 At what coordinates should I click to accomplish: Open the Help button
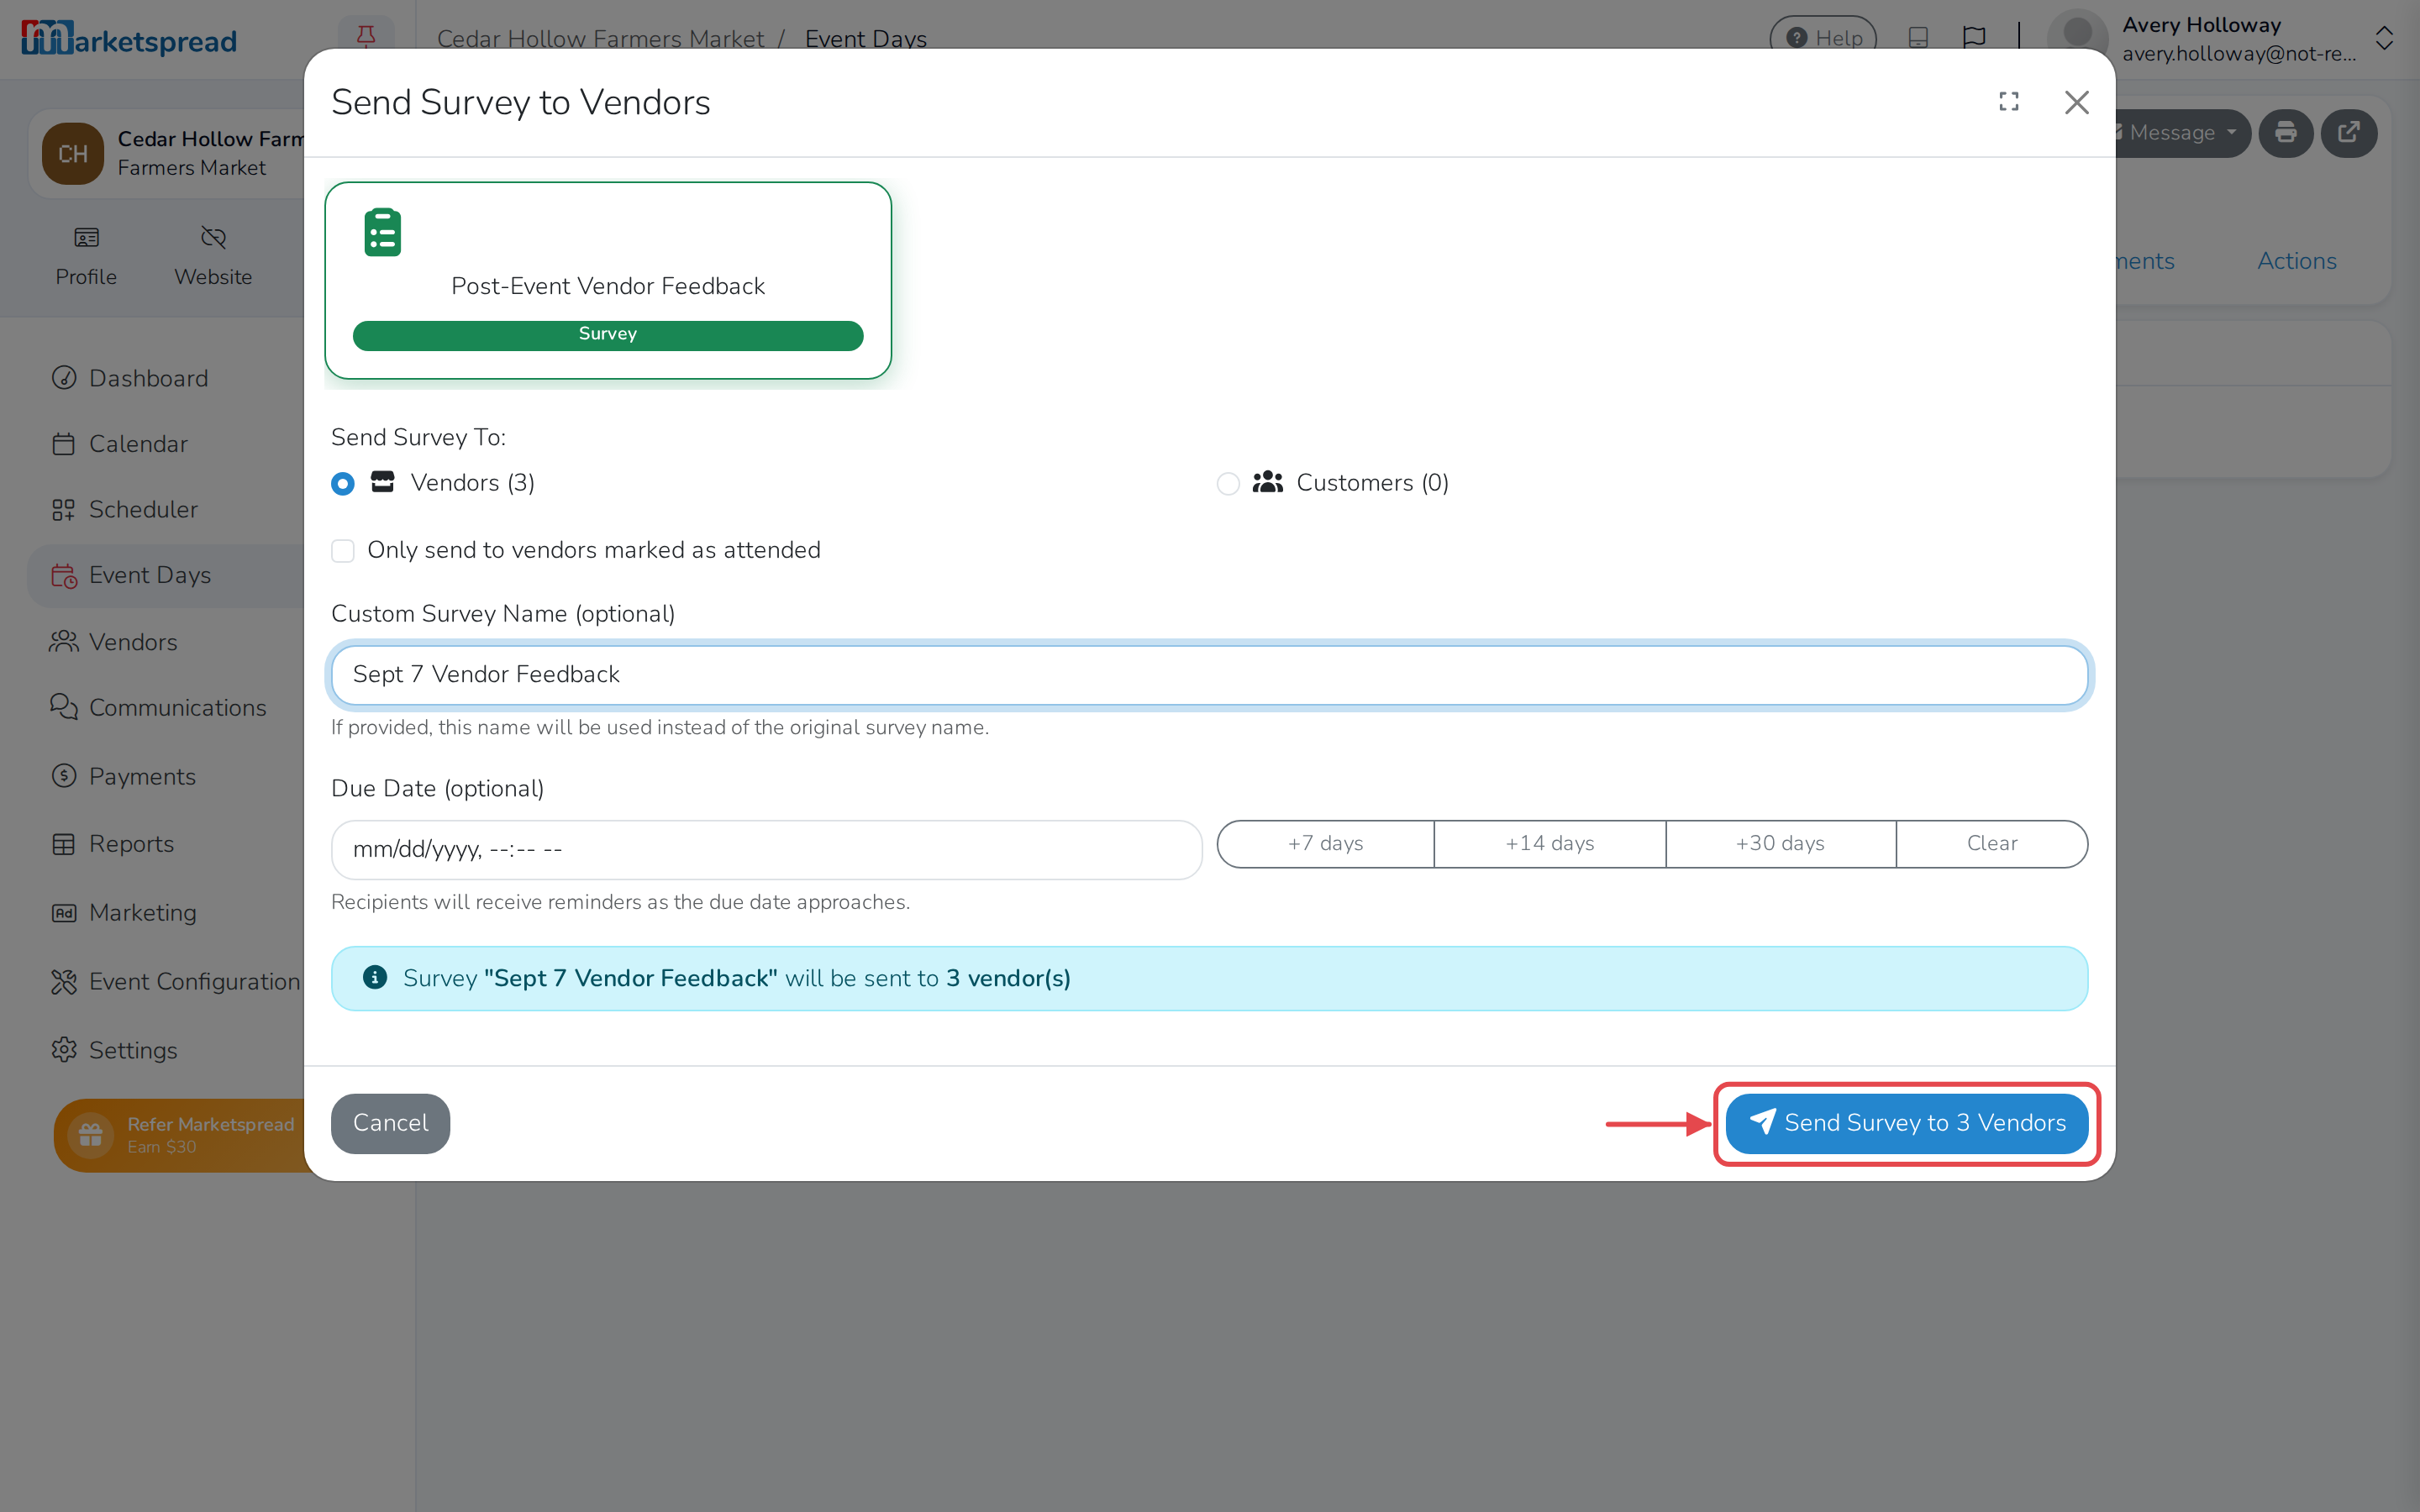point(1823,38)
